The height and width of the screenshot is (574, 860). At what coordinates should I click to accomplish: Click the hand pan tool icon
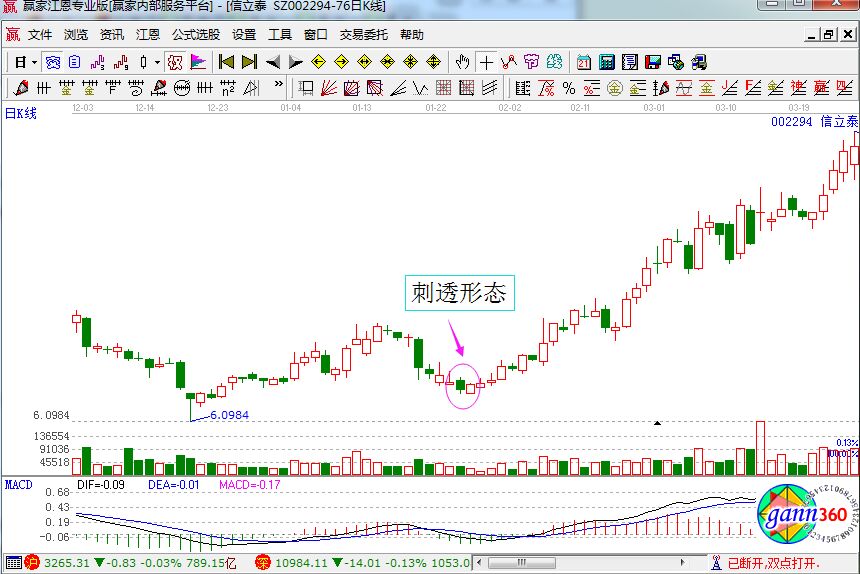pos(461,62)
